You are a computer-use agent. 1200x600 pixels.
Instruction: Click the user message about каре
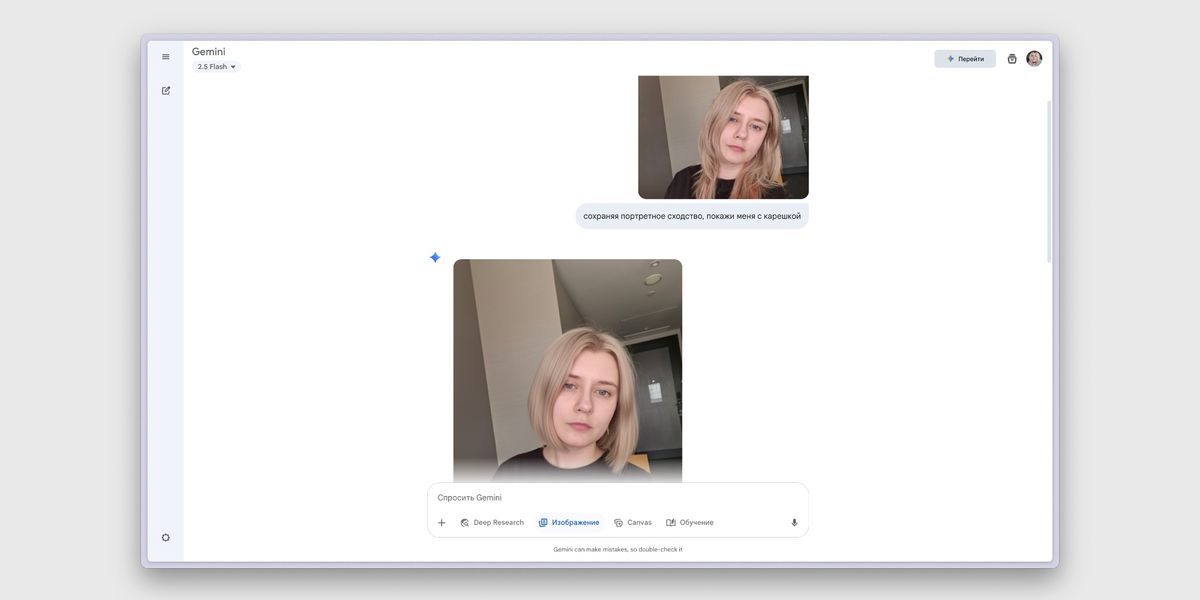click(692, 216)
